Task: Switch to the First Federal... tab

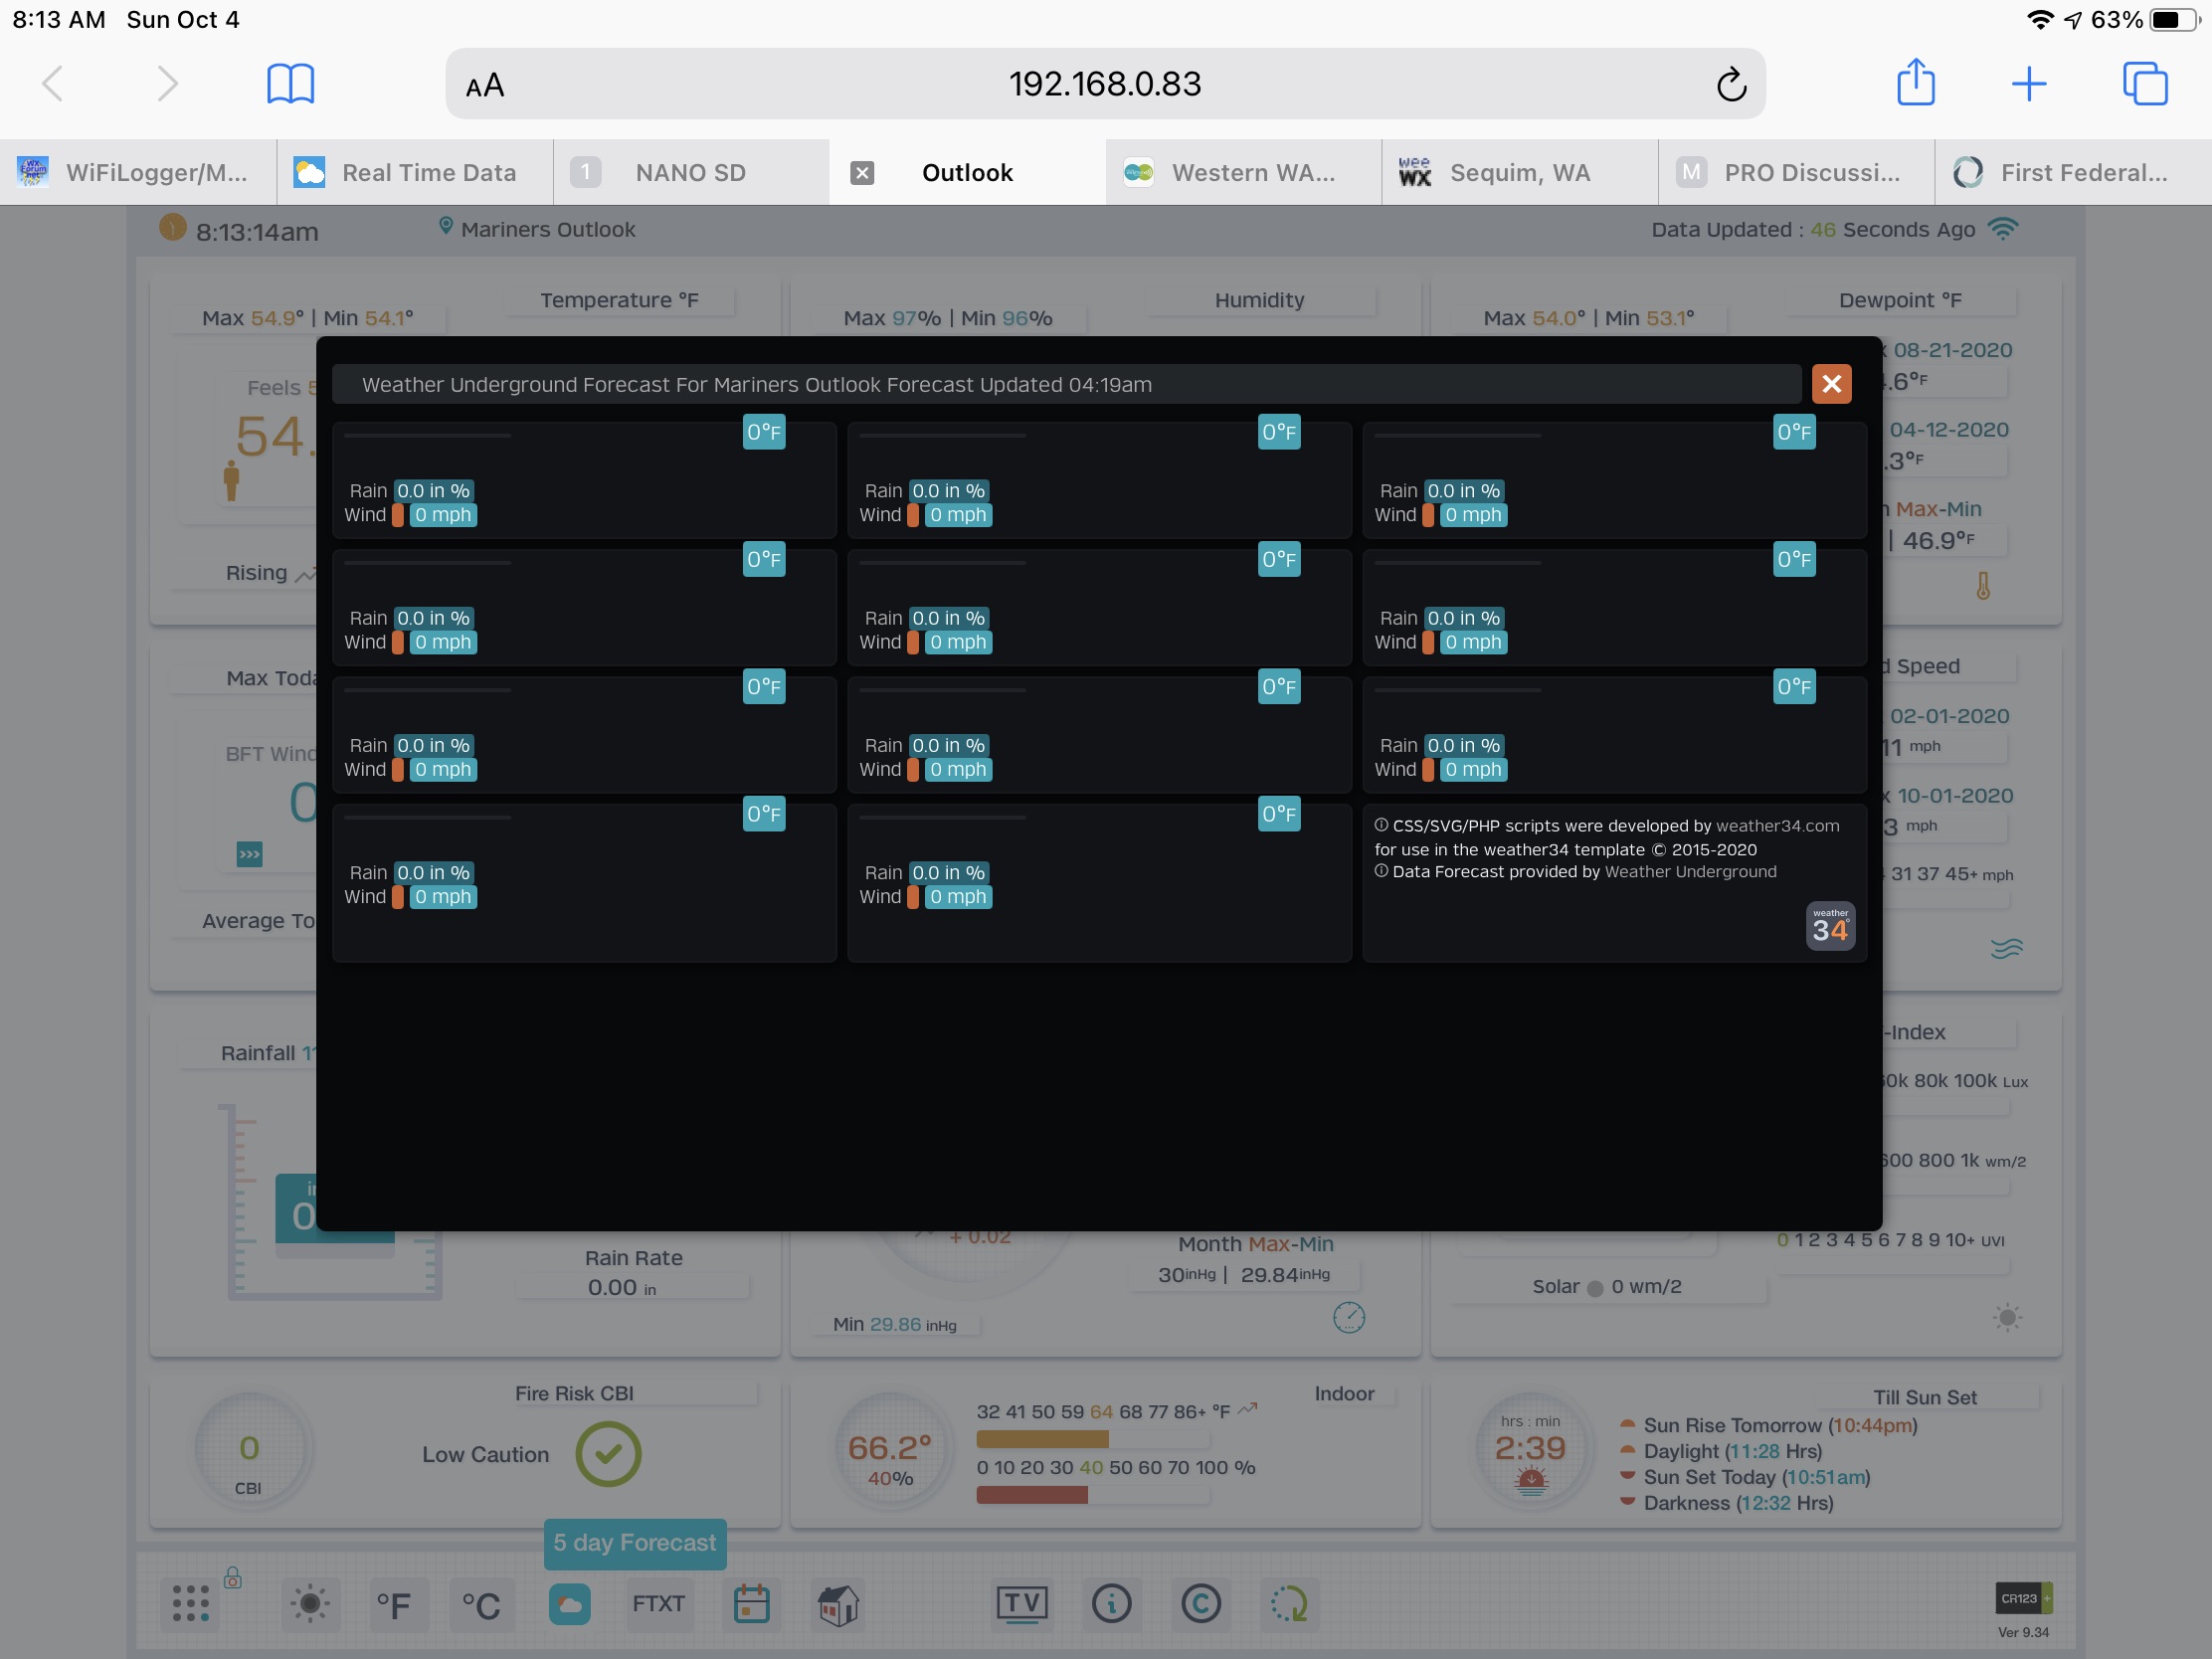Action: click(x=2072, y=173)
